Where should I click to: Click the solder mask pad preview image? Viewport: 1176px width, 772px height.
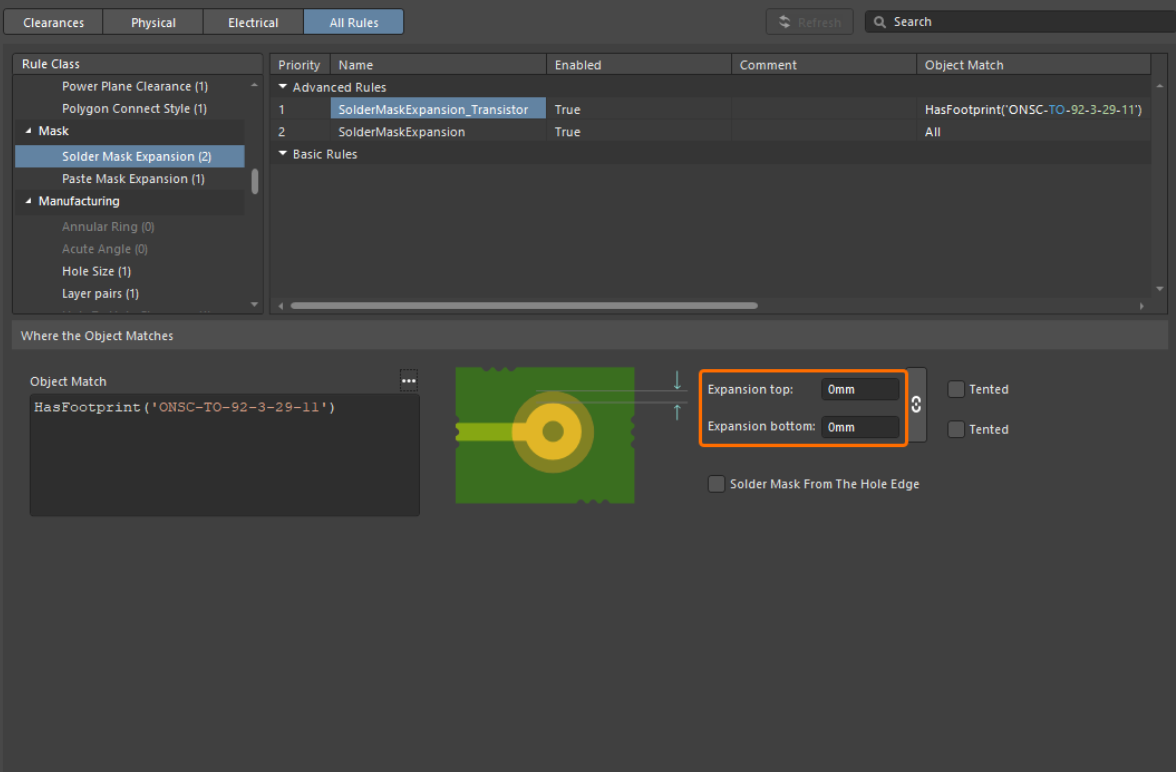[545, 435]
